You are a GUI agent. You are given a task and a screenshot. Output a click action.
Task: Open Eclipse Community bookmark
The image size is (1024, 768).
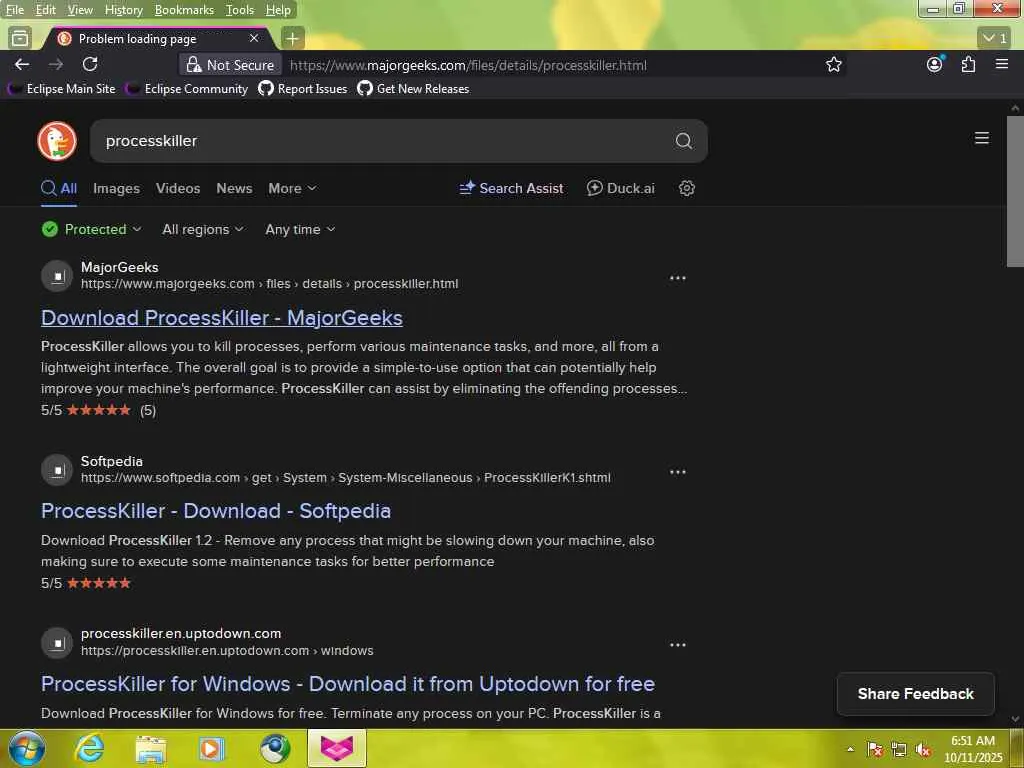point(187,88)
